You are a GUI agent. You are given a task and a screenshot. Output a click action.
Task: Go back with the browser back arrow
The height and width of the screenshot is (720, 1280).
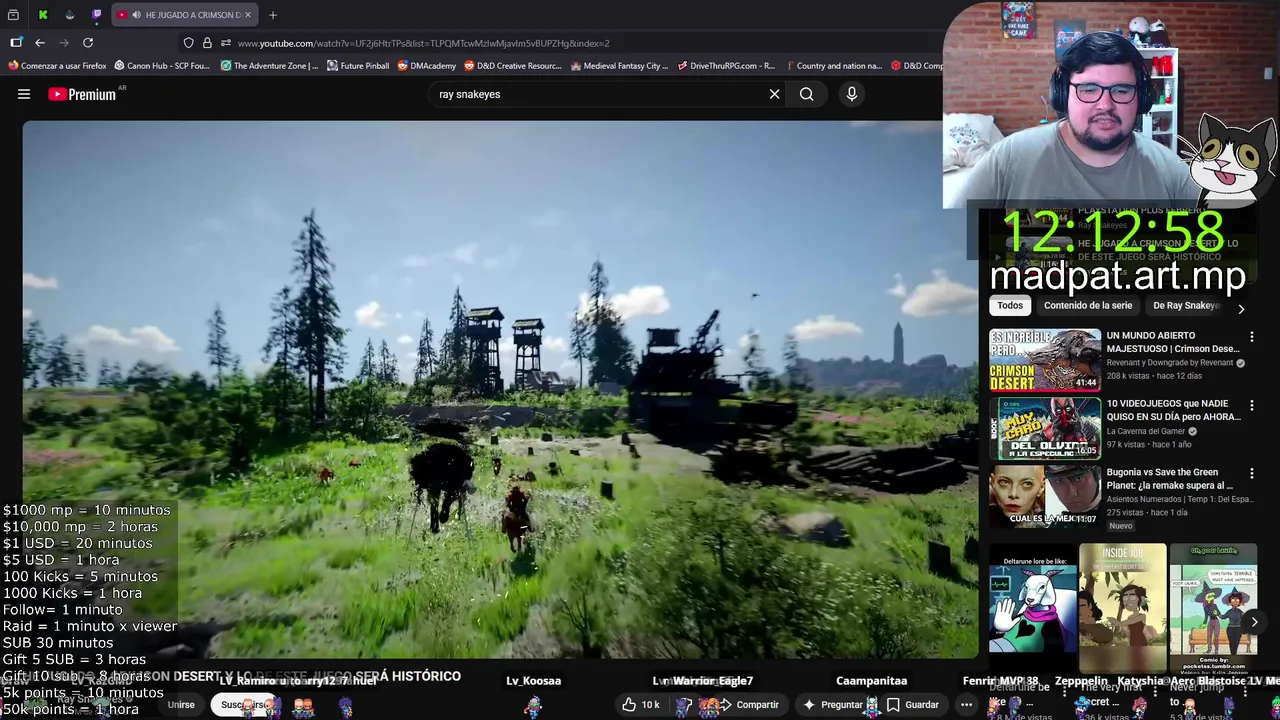click(x=40, y=43)
